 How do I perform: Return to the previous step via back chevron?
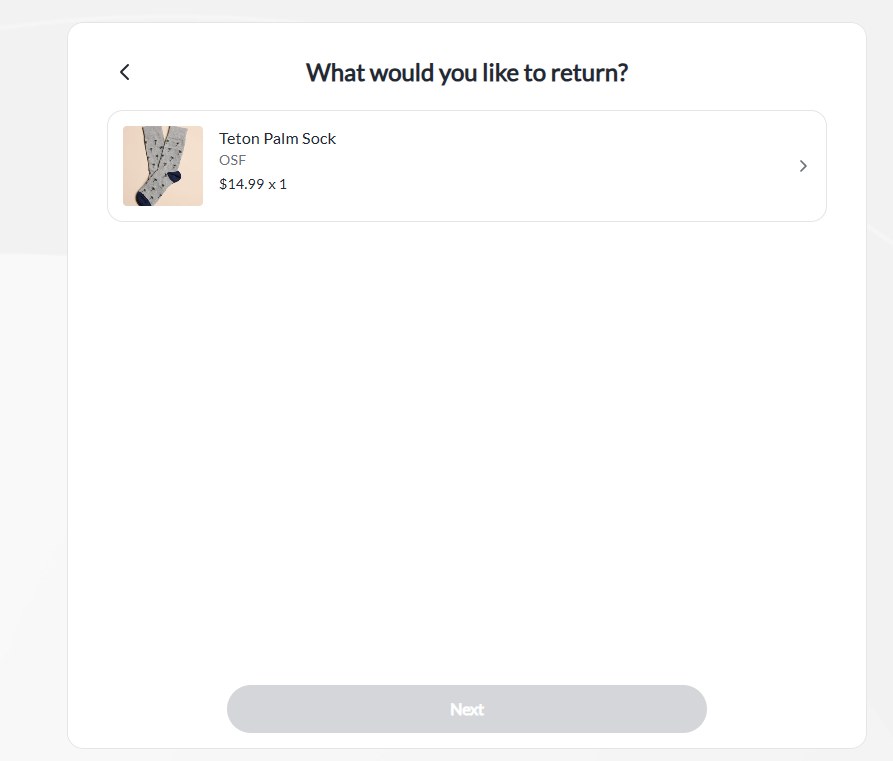pyautogui.click(x=125, y=72)
